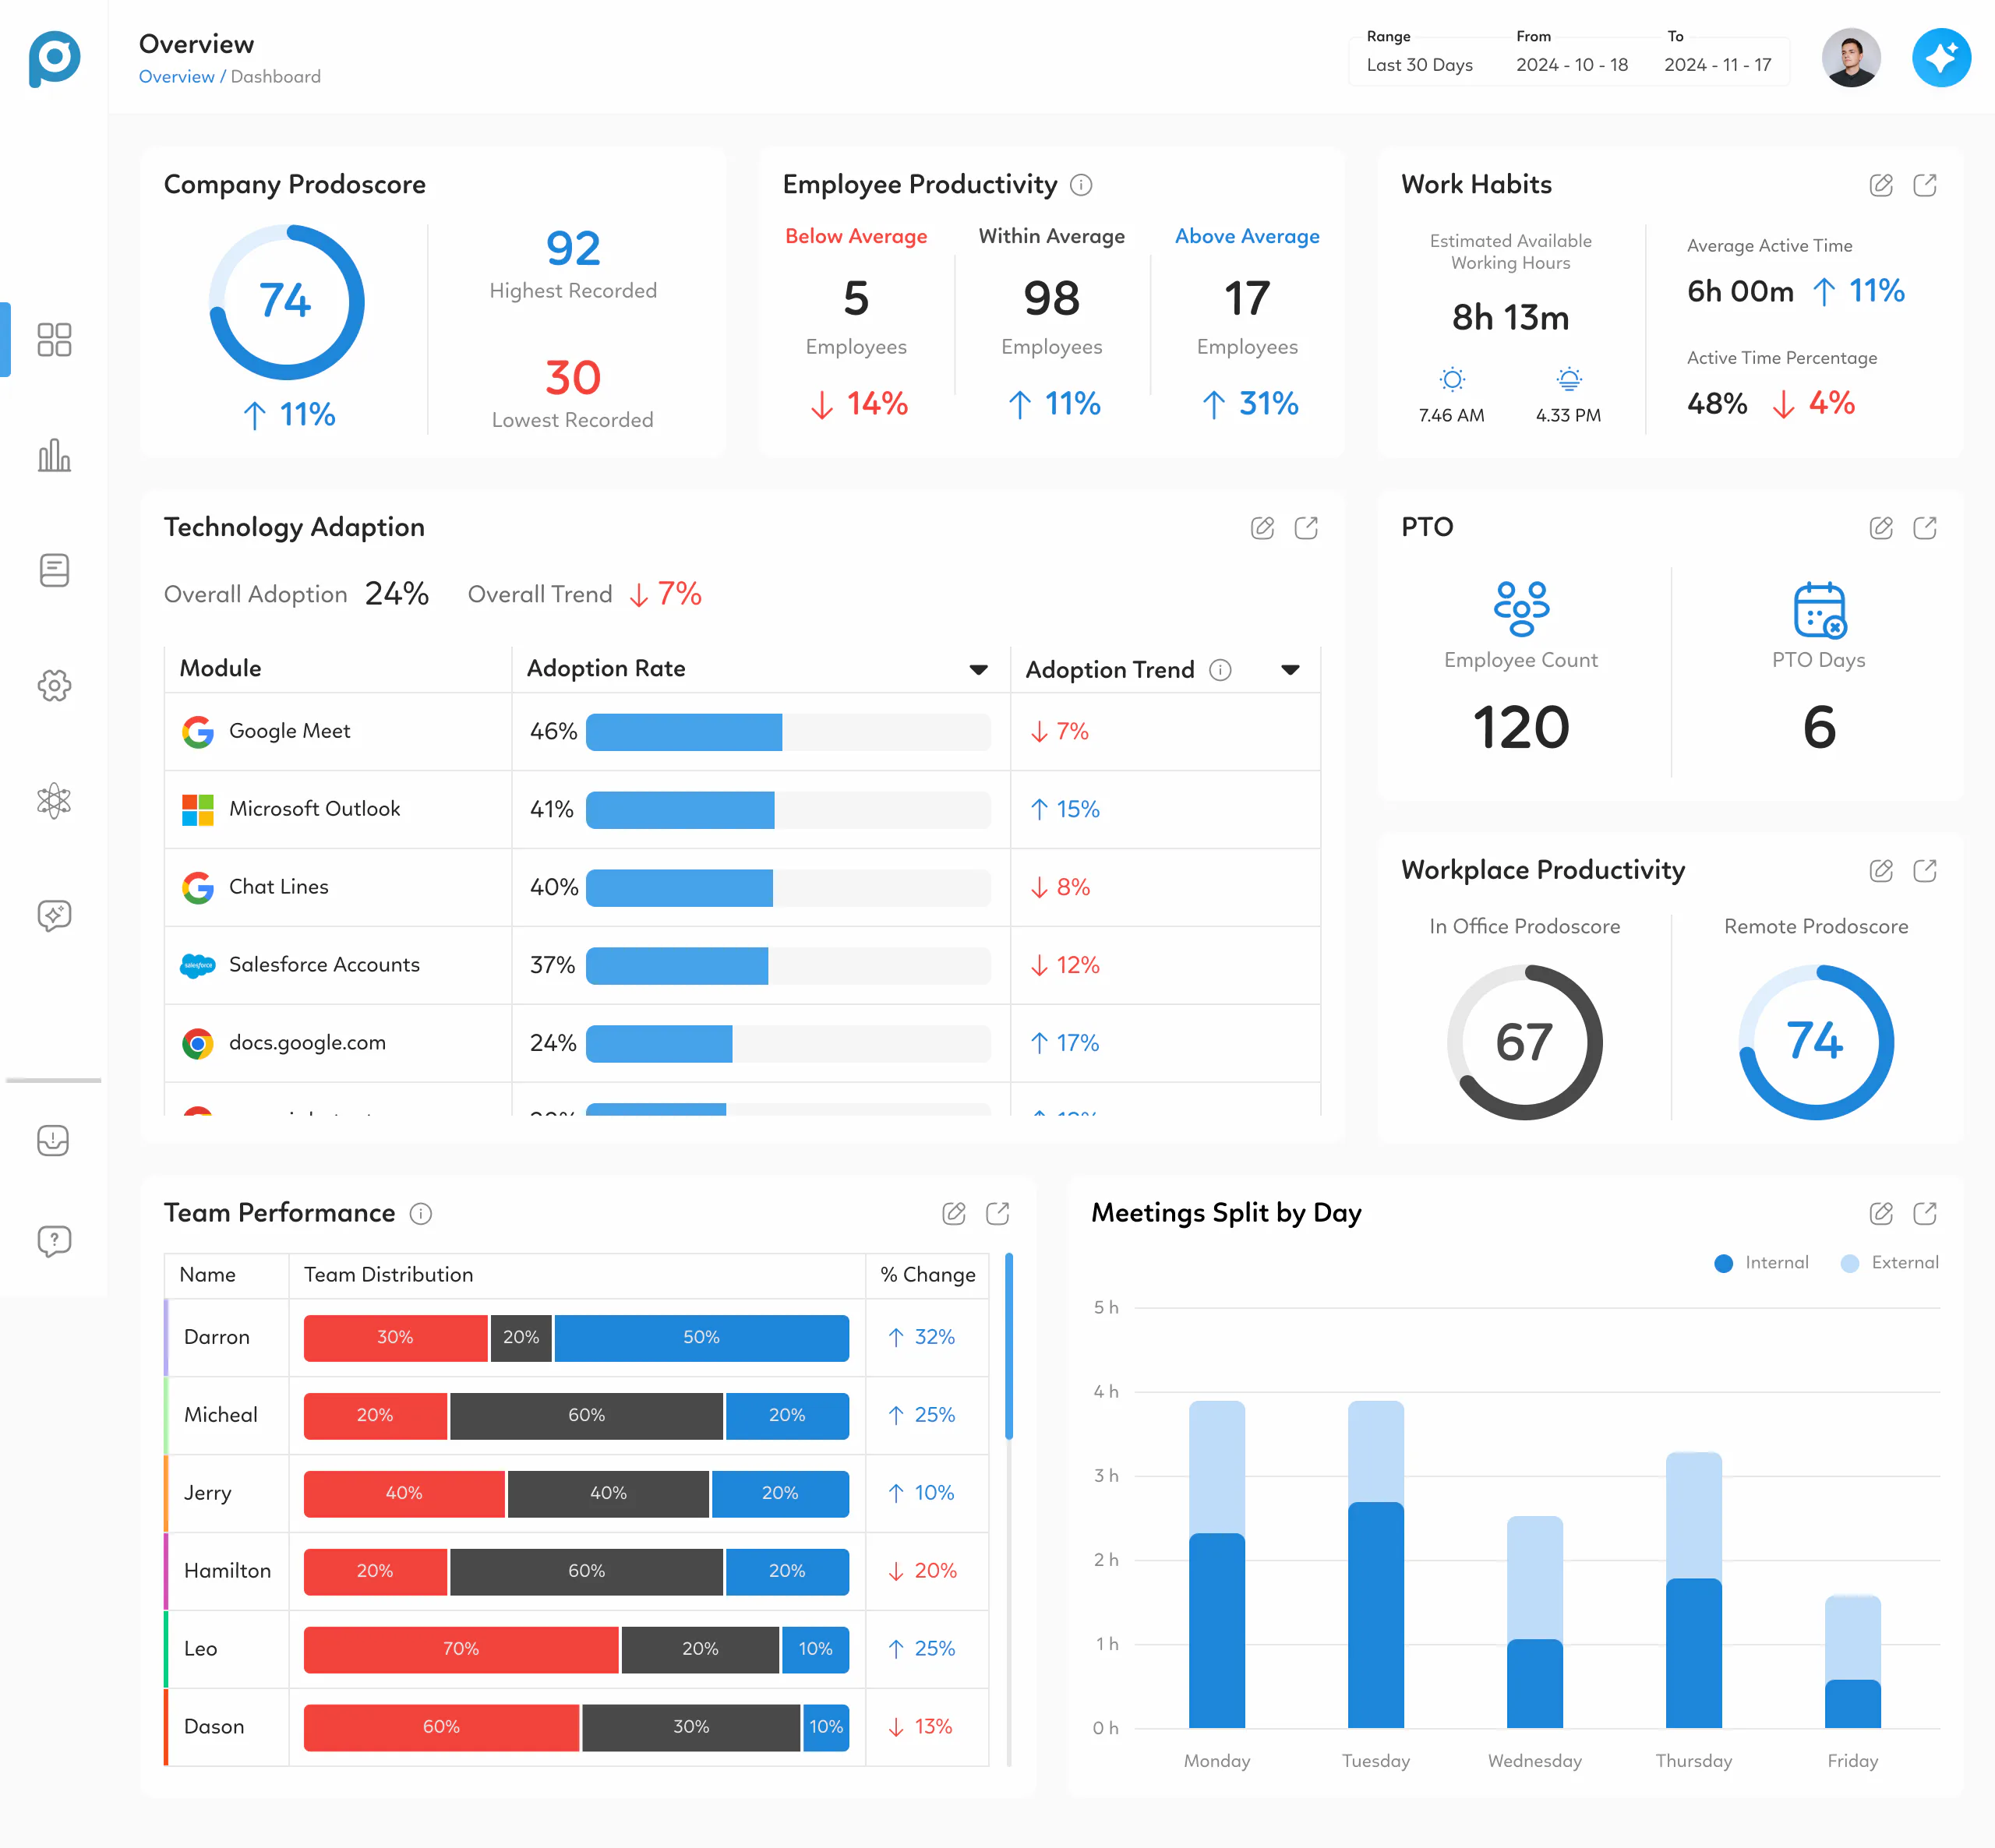Open the atom integrations sidebar icon
The image size is (1995, 1848).
[54, 800]
